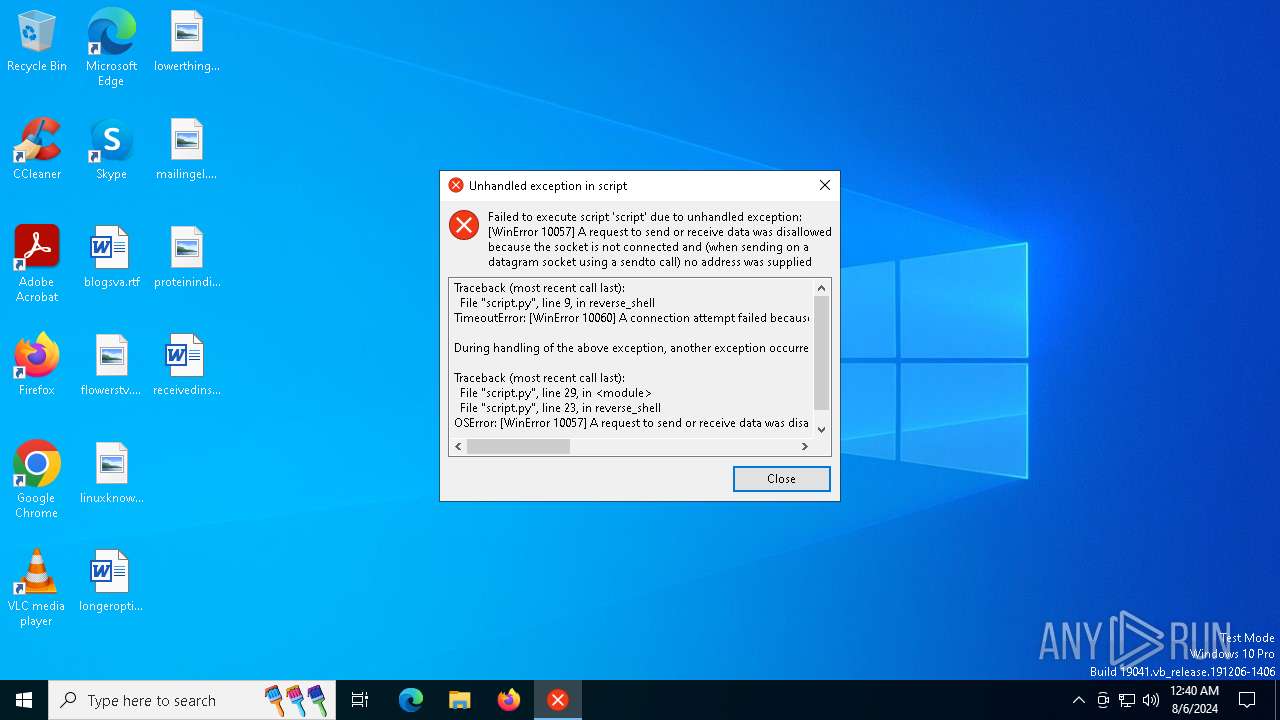Click the 'During handling of the above exception' line

(x=631, y=348)
